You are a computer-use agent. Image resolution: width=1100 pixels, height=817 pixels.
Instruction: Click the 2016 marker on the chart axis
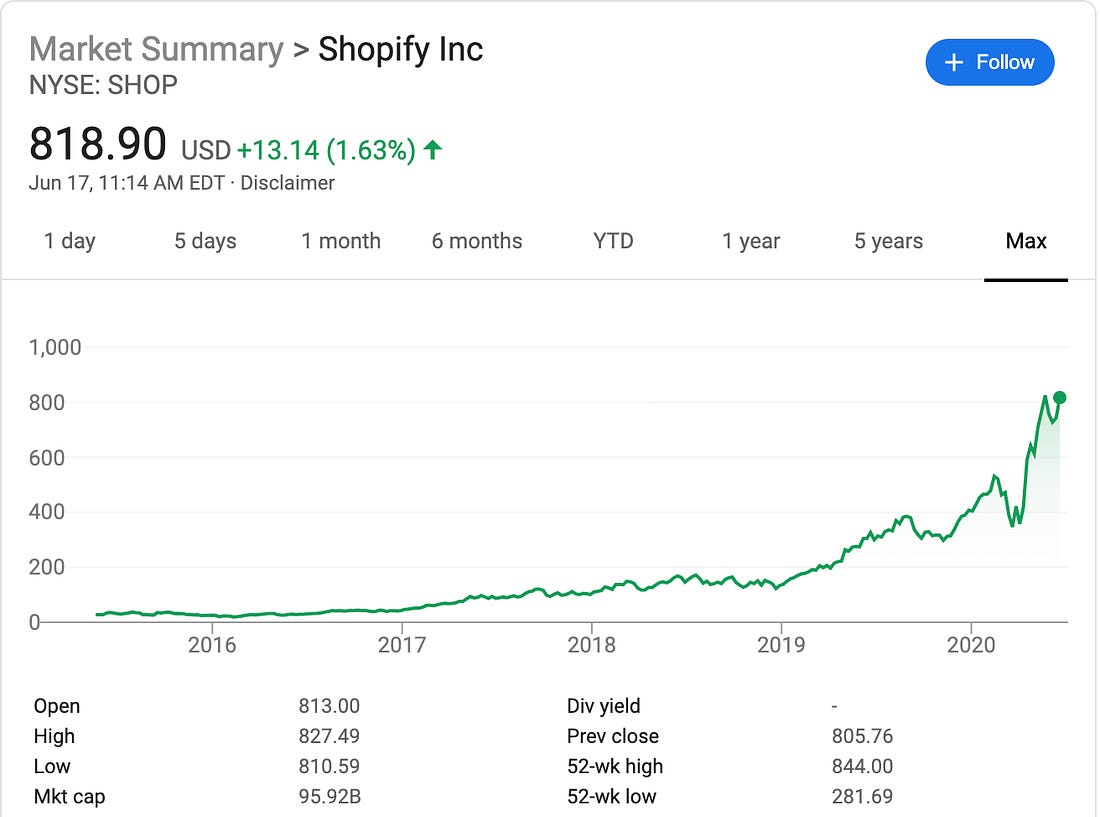tap(212, 644)
